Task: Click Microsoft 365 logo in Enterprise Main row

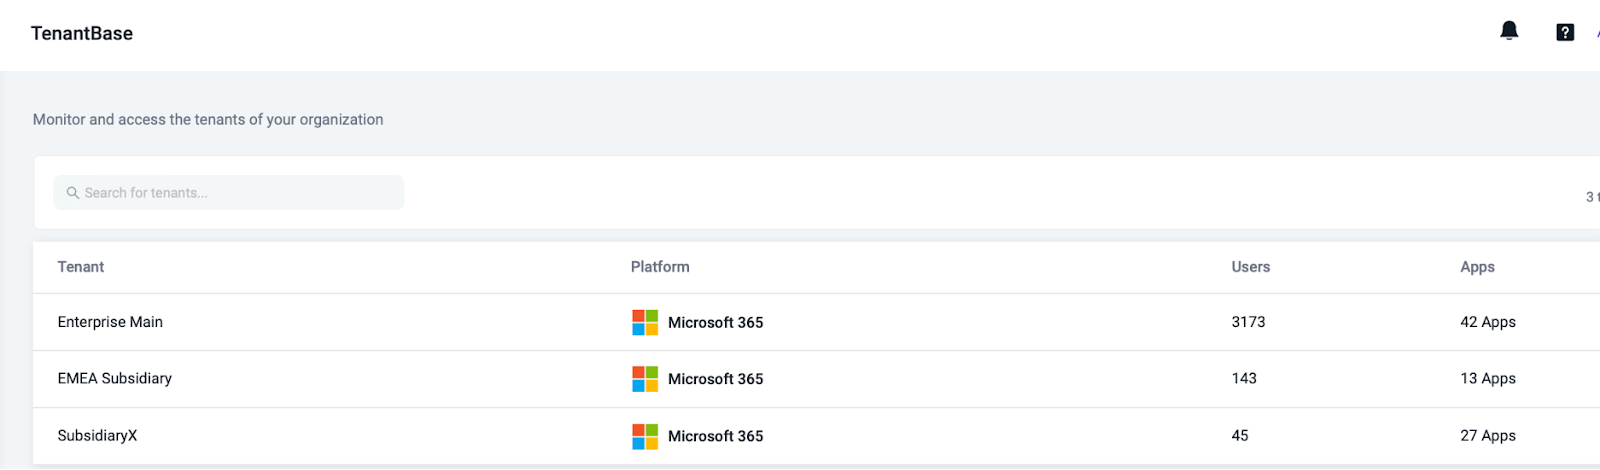Action: click(645, 322)
